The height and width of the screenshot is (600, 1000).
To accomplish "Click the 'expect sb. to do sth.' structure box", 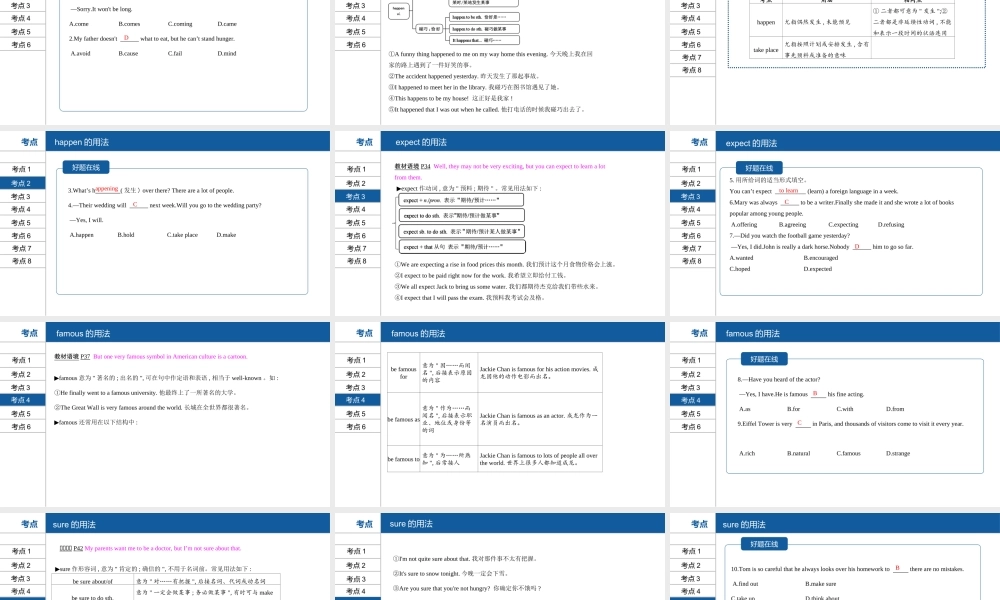I will click(x=462, y=231).
